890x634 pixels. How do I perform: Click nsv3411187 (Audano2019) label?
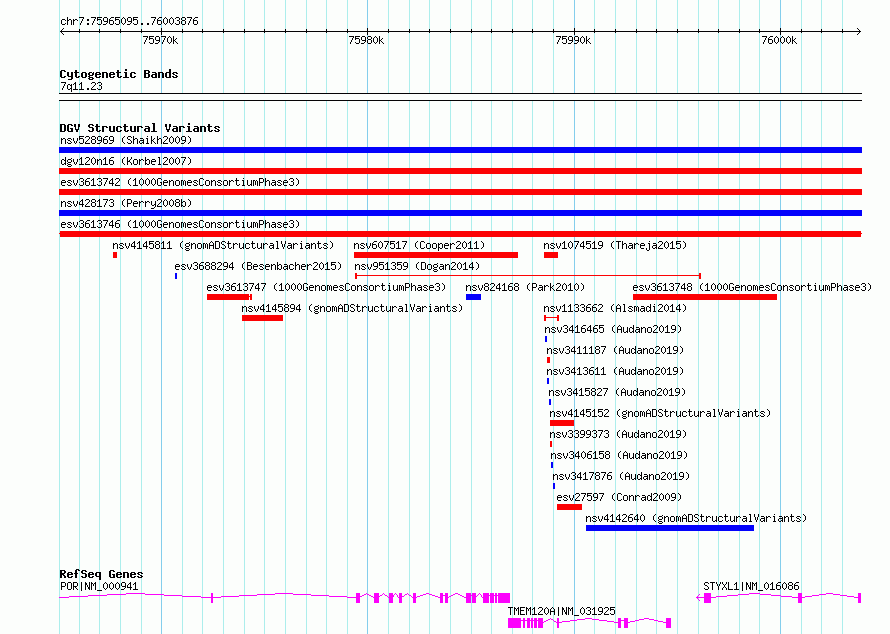tap(615, 350)
